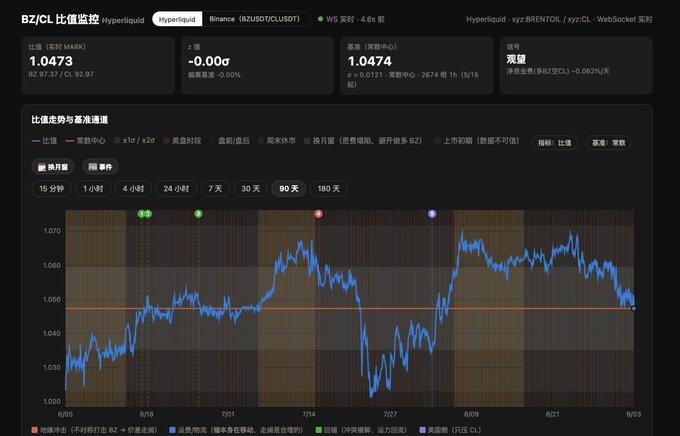680x436 pixels.
Task: Toggle the 换月窗 calendar button
Action: coord(53,167)
